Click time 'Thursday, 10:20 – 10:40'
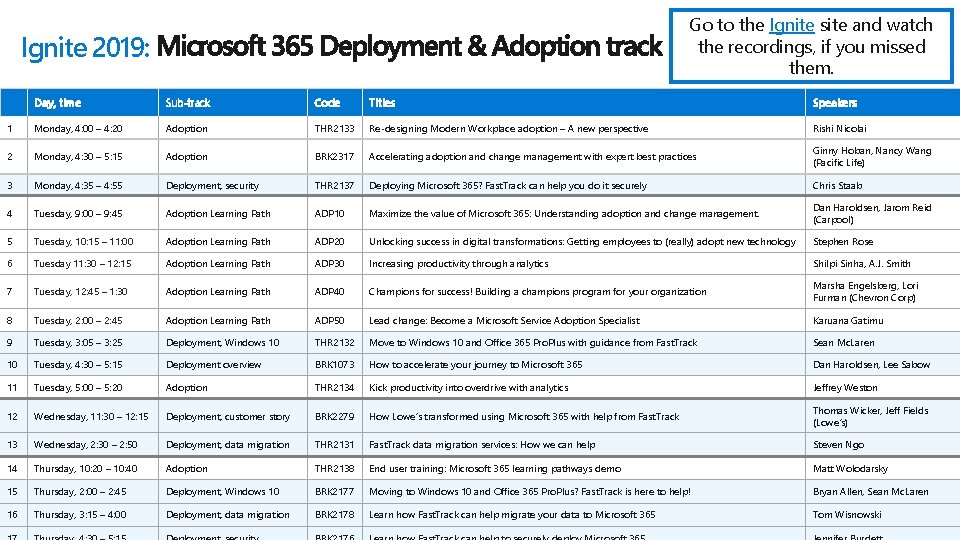This screenshot has width=960, height=540. coord(85,469)
